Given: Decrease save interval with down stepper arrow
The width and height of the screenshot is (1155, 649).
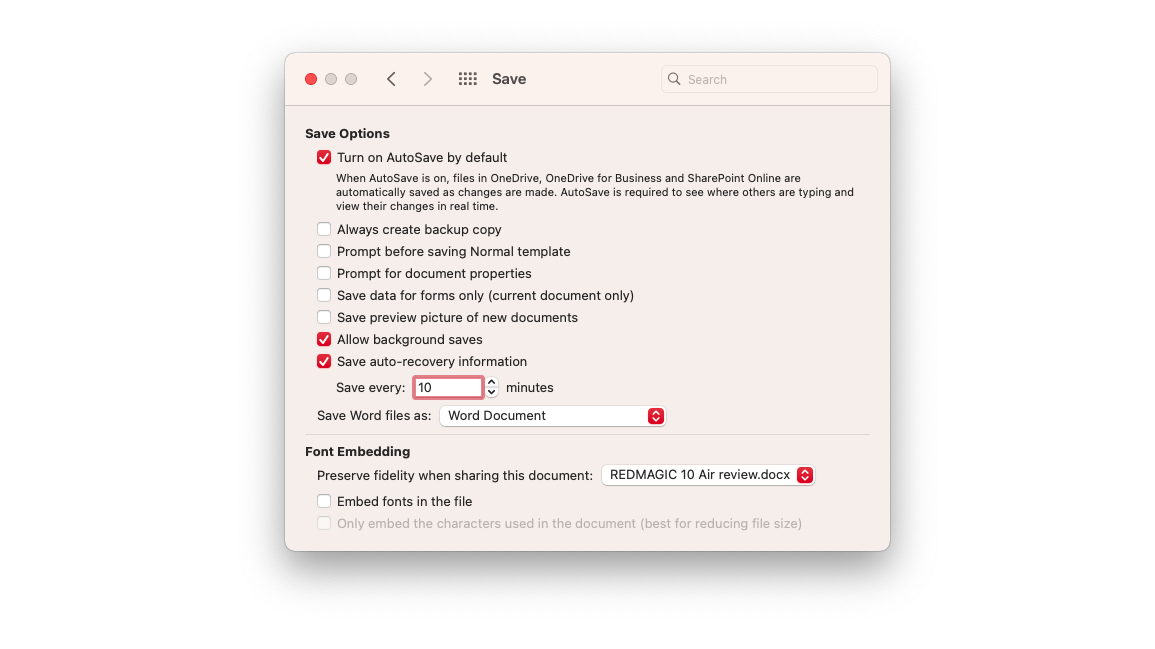Looking at the screenshot, I should pyautogui.click(x=491, y=393).
